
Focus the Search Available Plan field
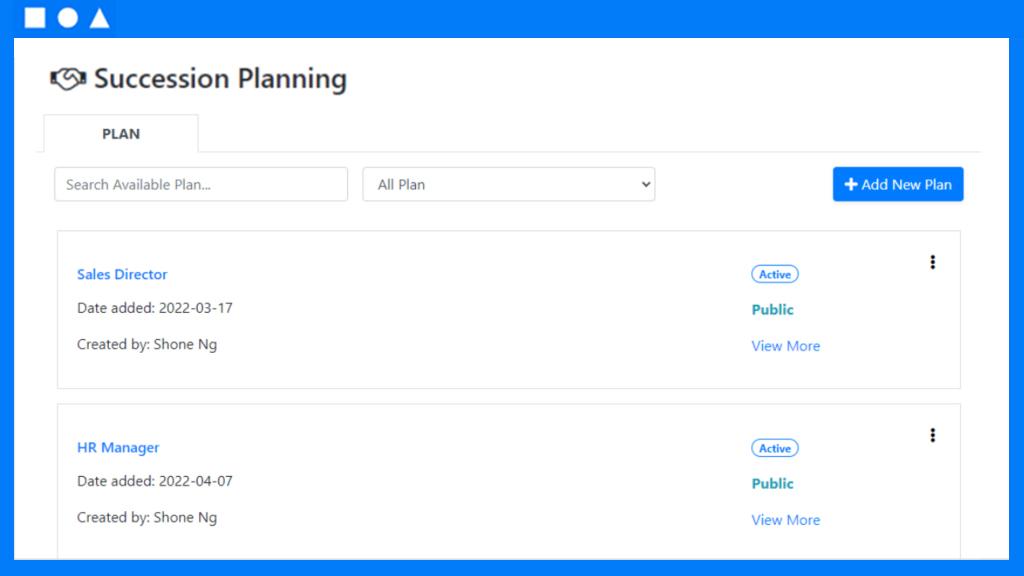click(x=201, y=184)
